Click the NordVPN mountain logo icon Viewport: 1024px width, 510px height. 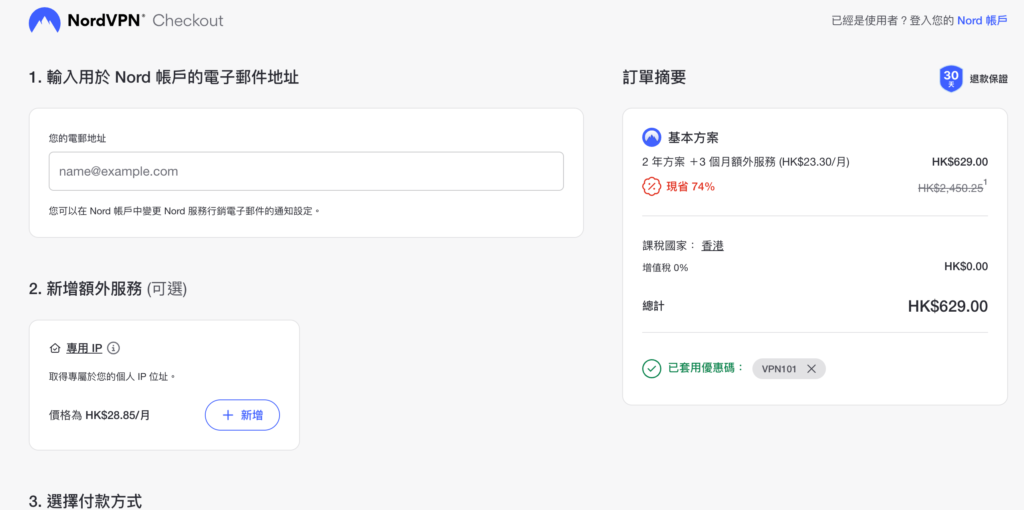coord(44,20)
